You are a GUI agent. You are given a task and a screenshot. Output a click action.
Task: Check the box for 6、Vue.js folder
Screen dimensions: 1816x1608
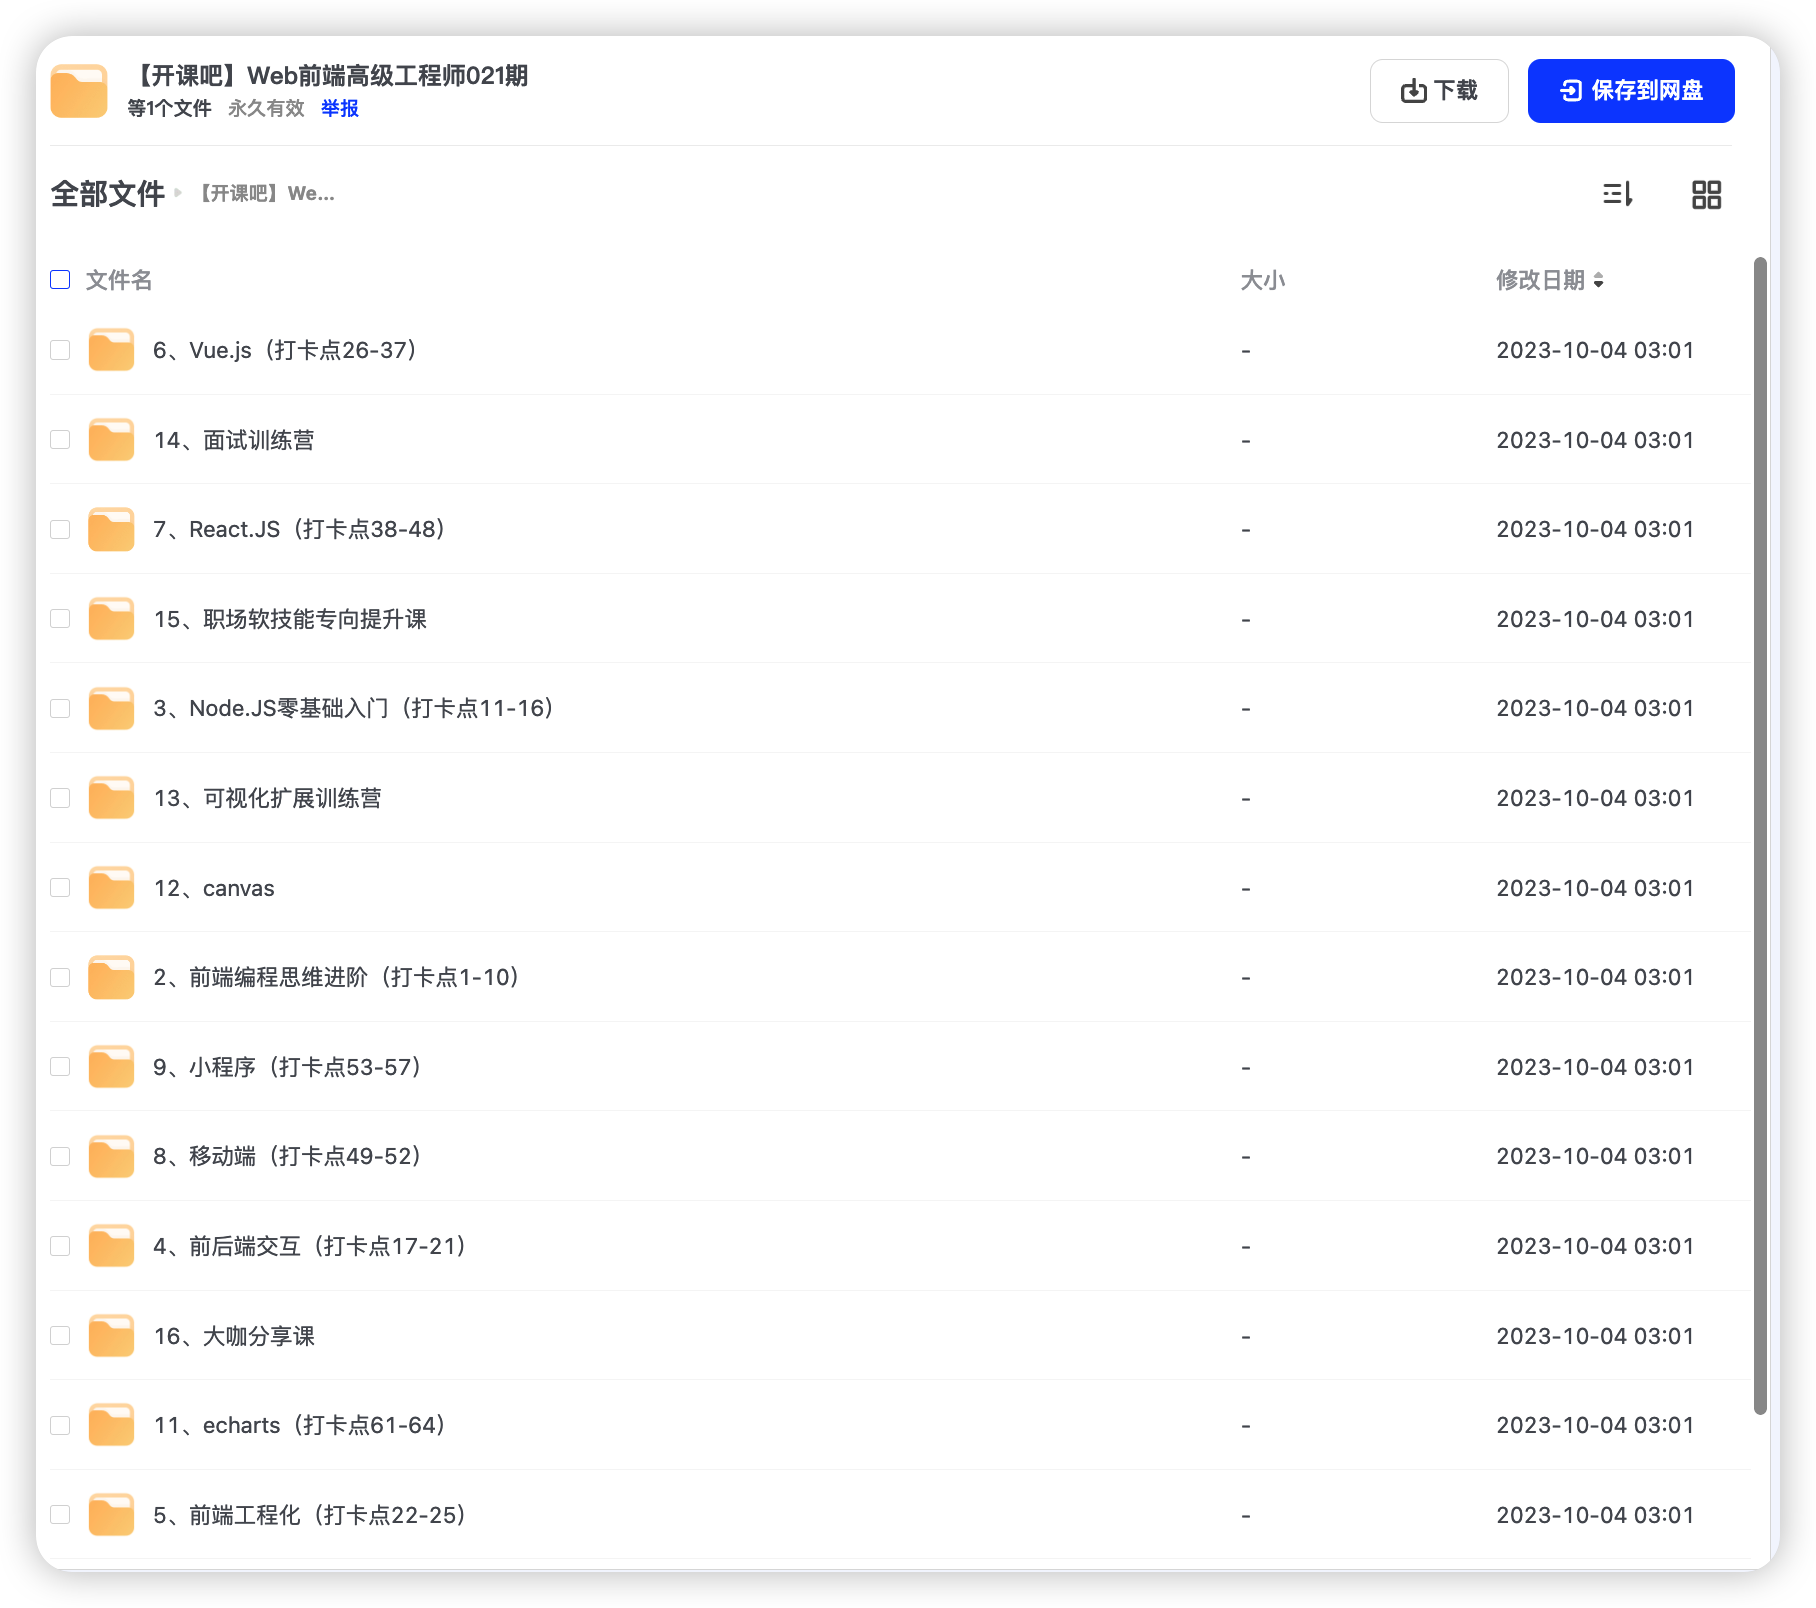tap(60, 350)
